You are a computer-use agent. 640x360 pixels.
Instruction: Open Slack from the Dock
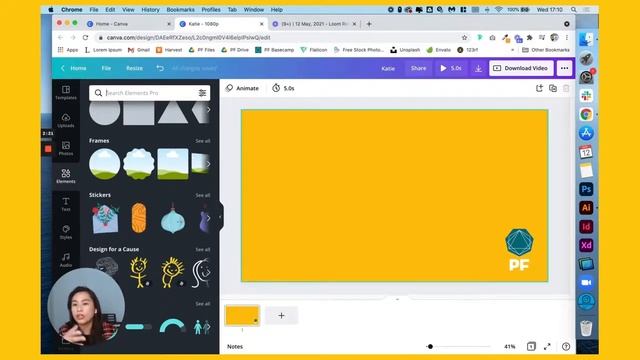pos(586,96)
